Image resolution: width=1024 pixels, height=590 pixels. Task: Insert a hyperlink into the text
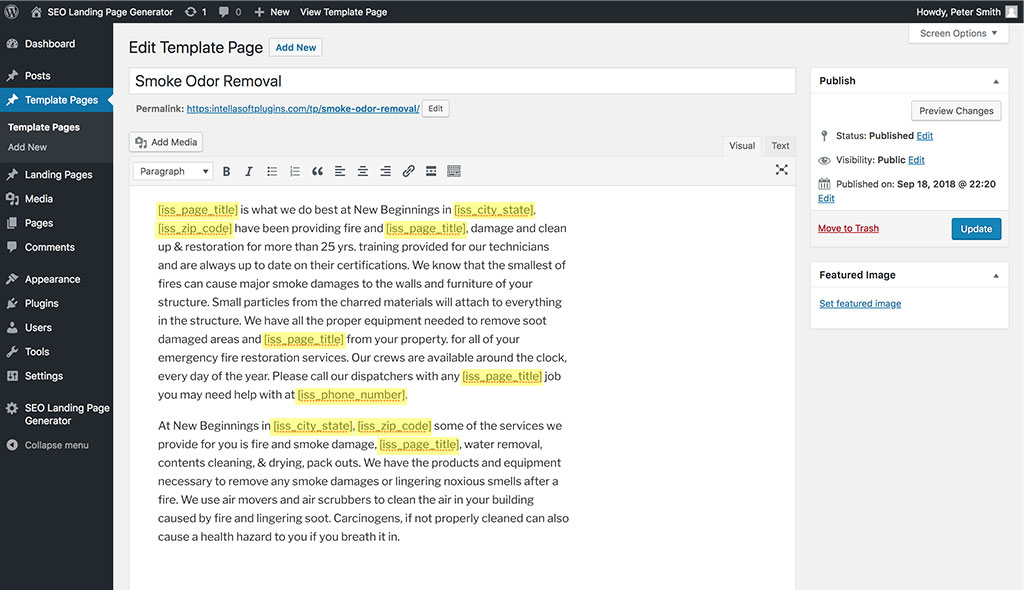[408, 171]
